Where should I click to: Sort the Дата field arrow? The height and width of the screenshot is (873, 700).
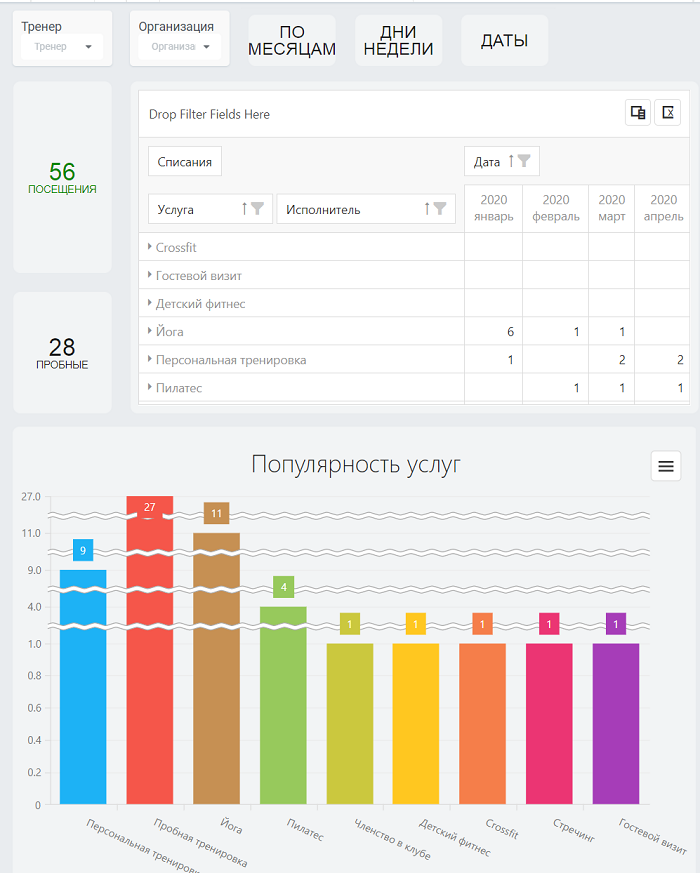pyautogui.click(x=511, y=161)
